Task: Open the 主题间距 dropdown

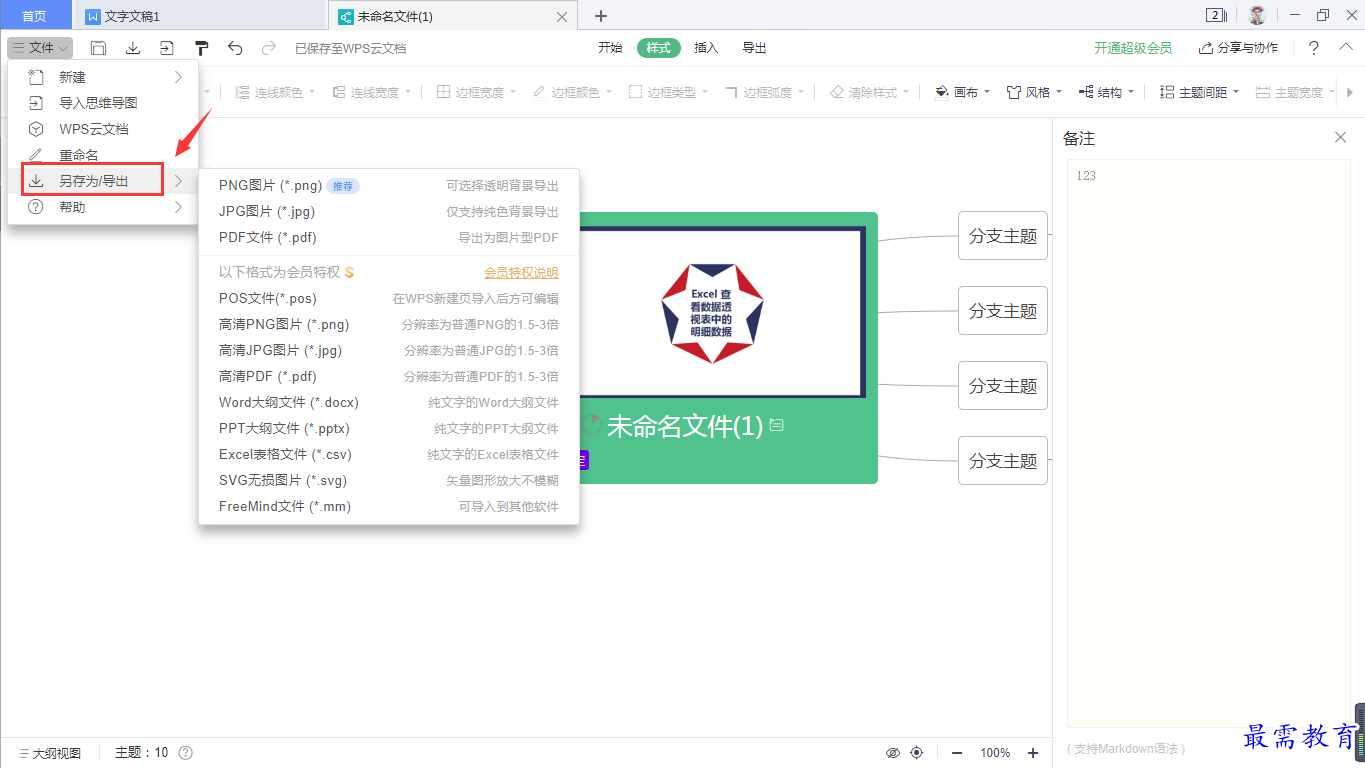Action: click(x=1199, y=92)
